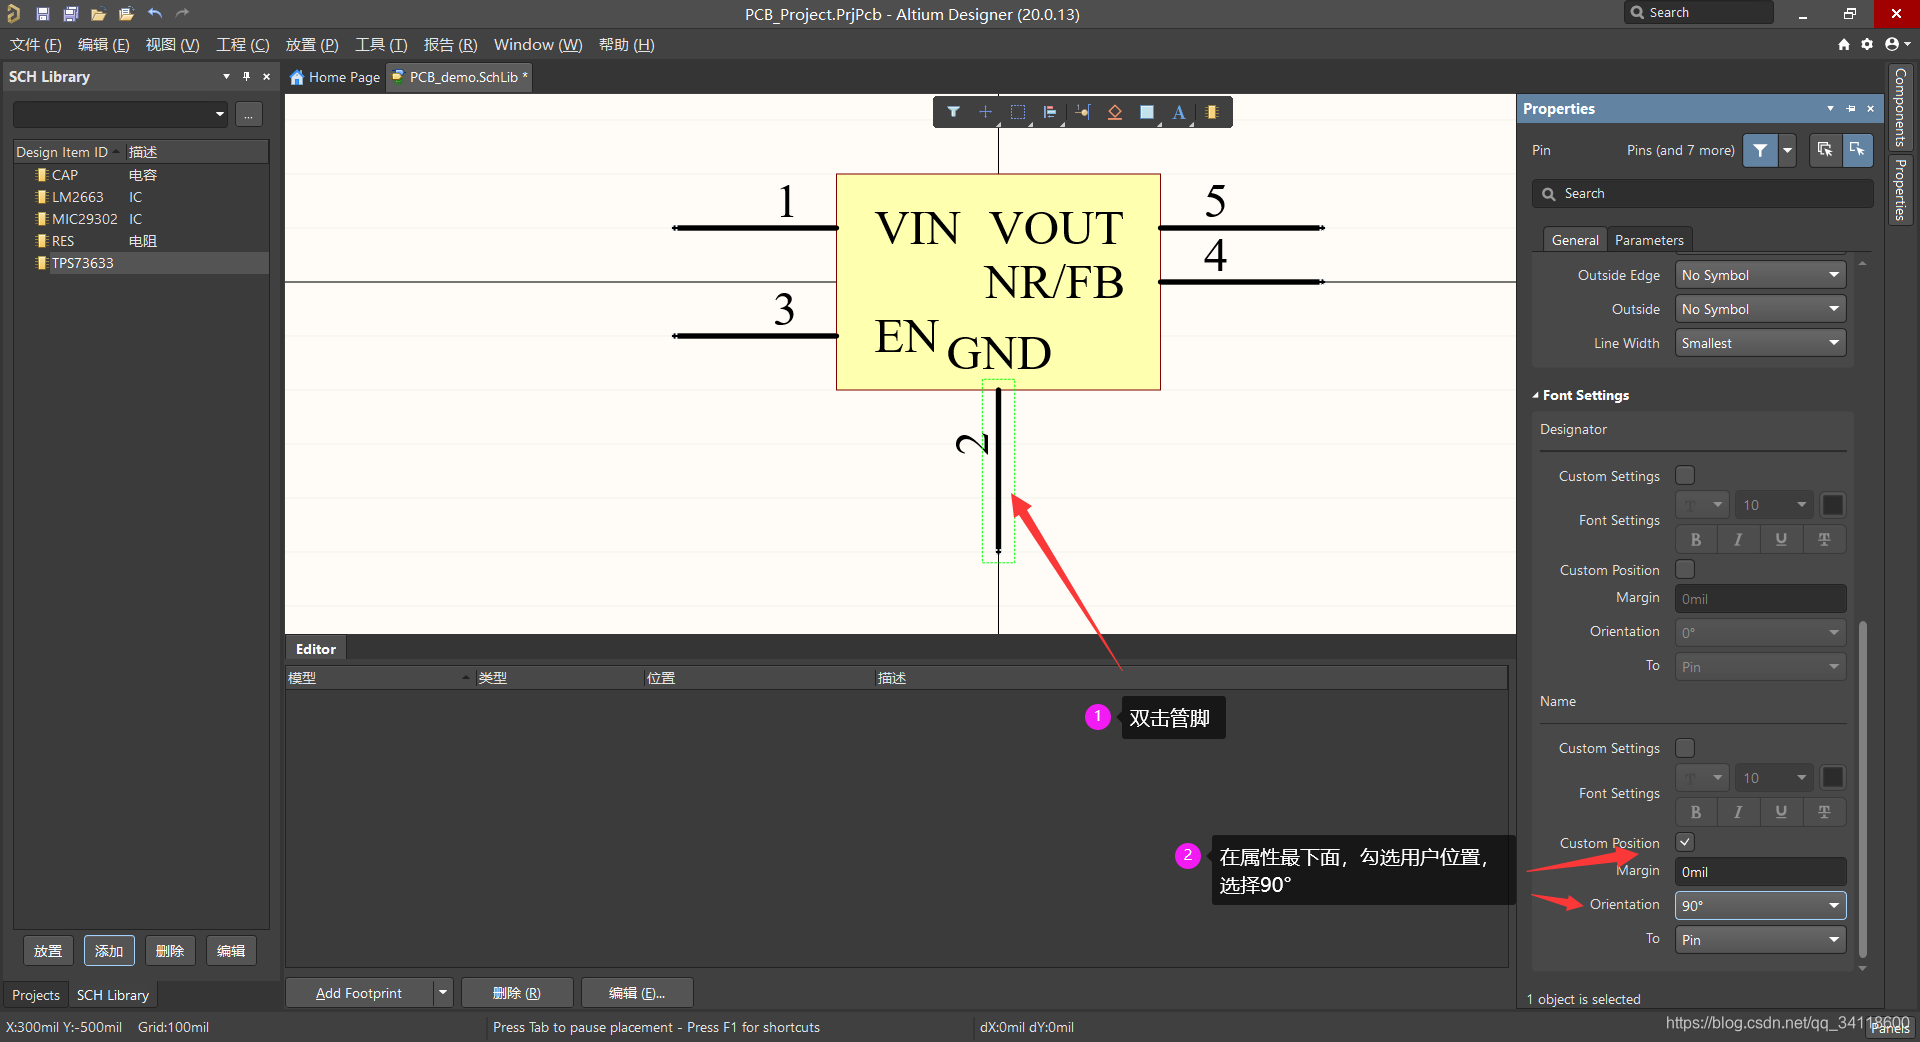This screenshot has height=1042, width=1920.
Task: Toggle Designator Custom Position checkbox
Action: [x=1685, y=569]
